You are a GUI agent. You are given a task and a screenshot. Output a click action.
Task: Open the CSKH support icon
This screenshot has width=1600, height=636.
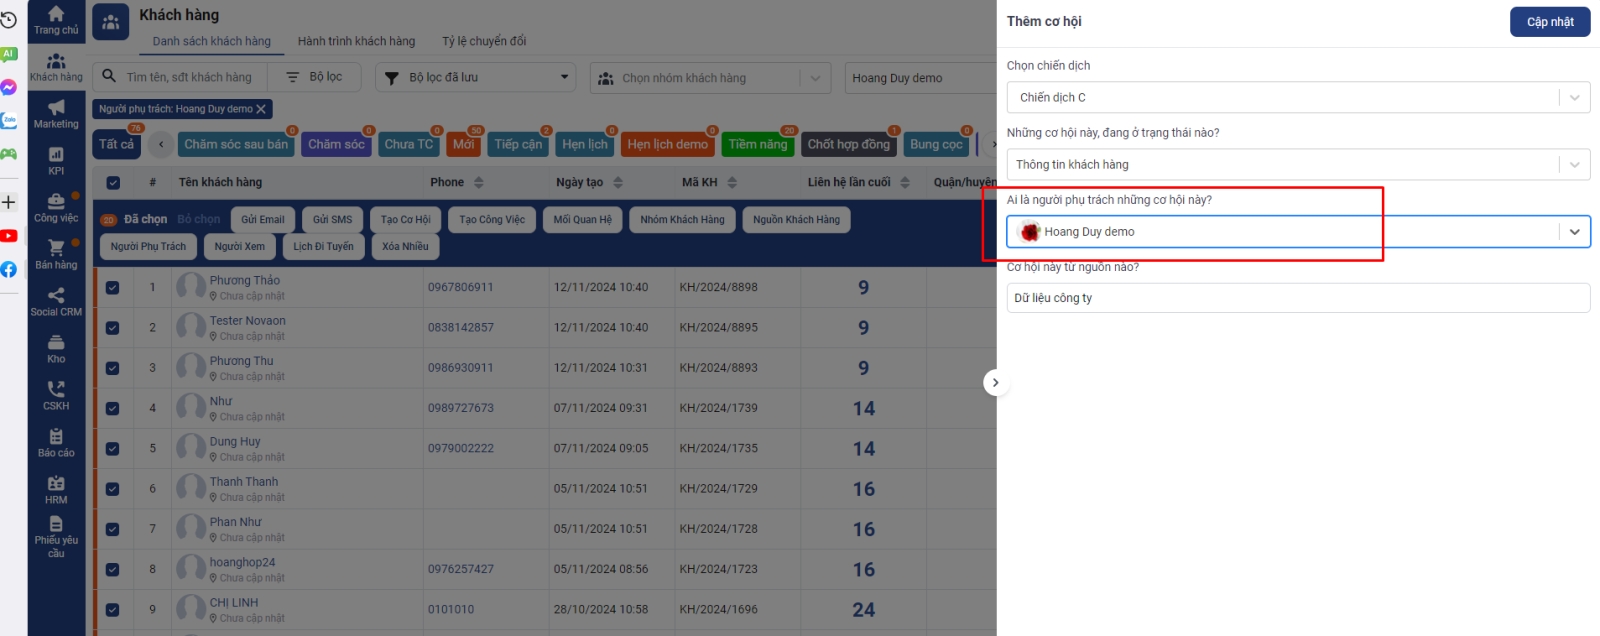(x=56, y=395)
